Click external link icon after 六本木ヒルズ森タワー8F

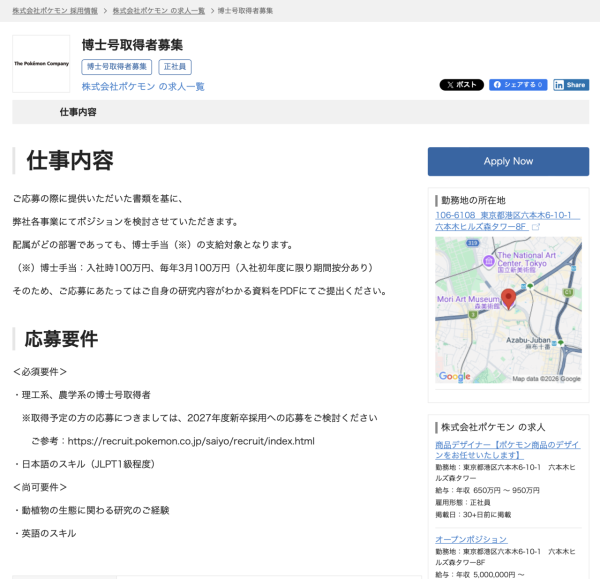[536, 227]
